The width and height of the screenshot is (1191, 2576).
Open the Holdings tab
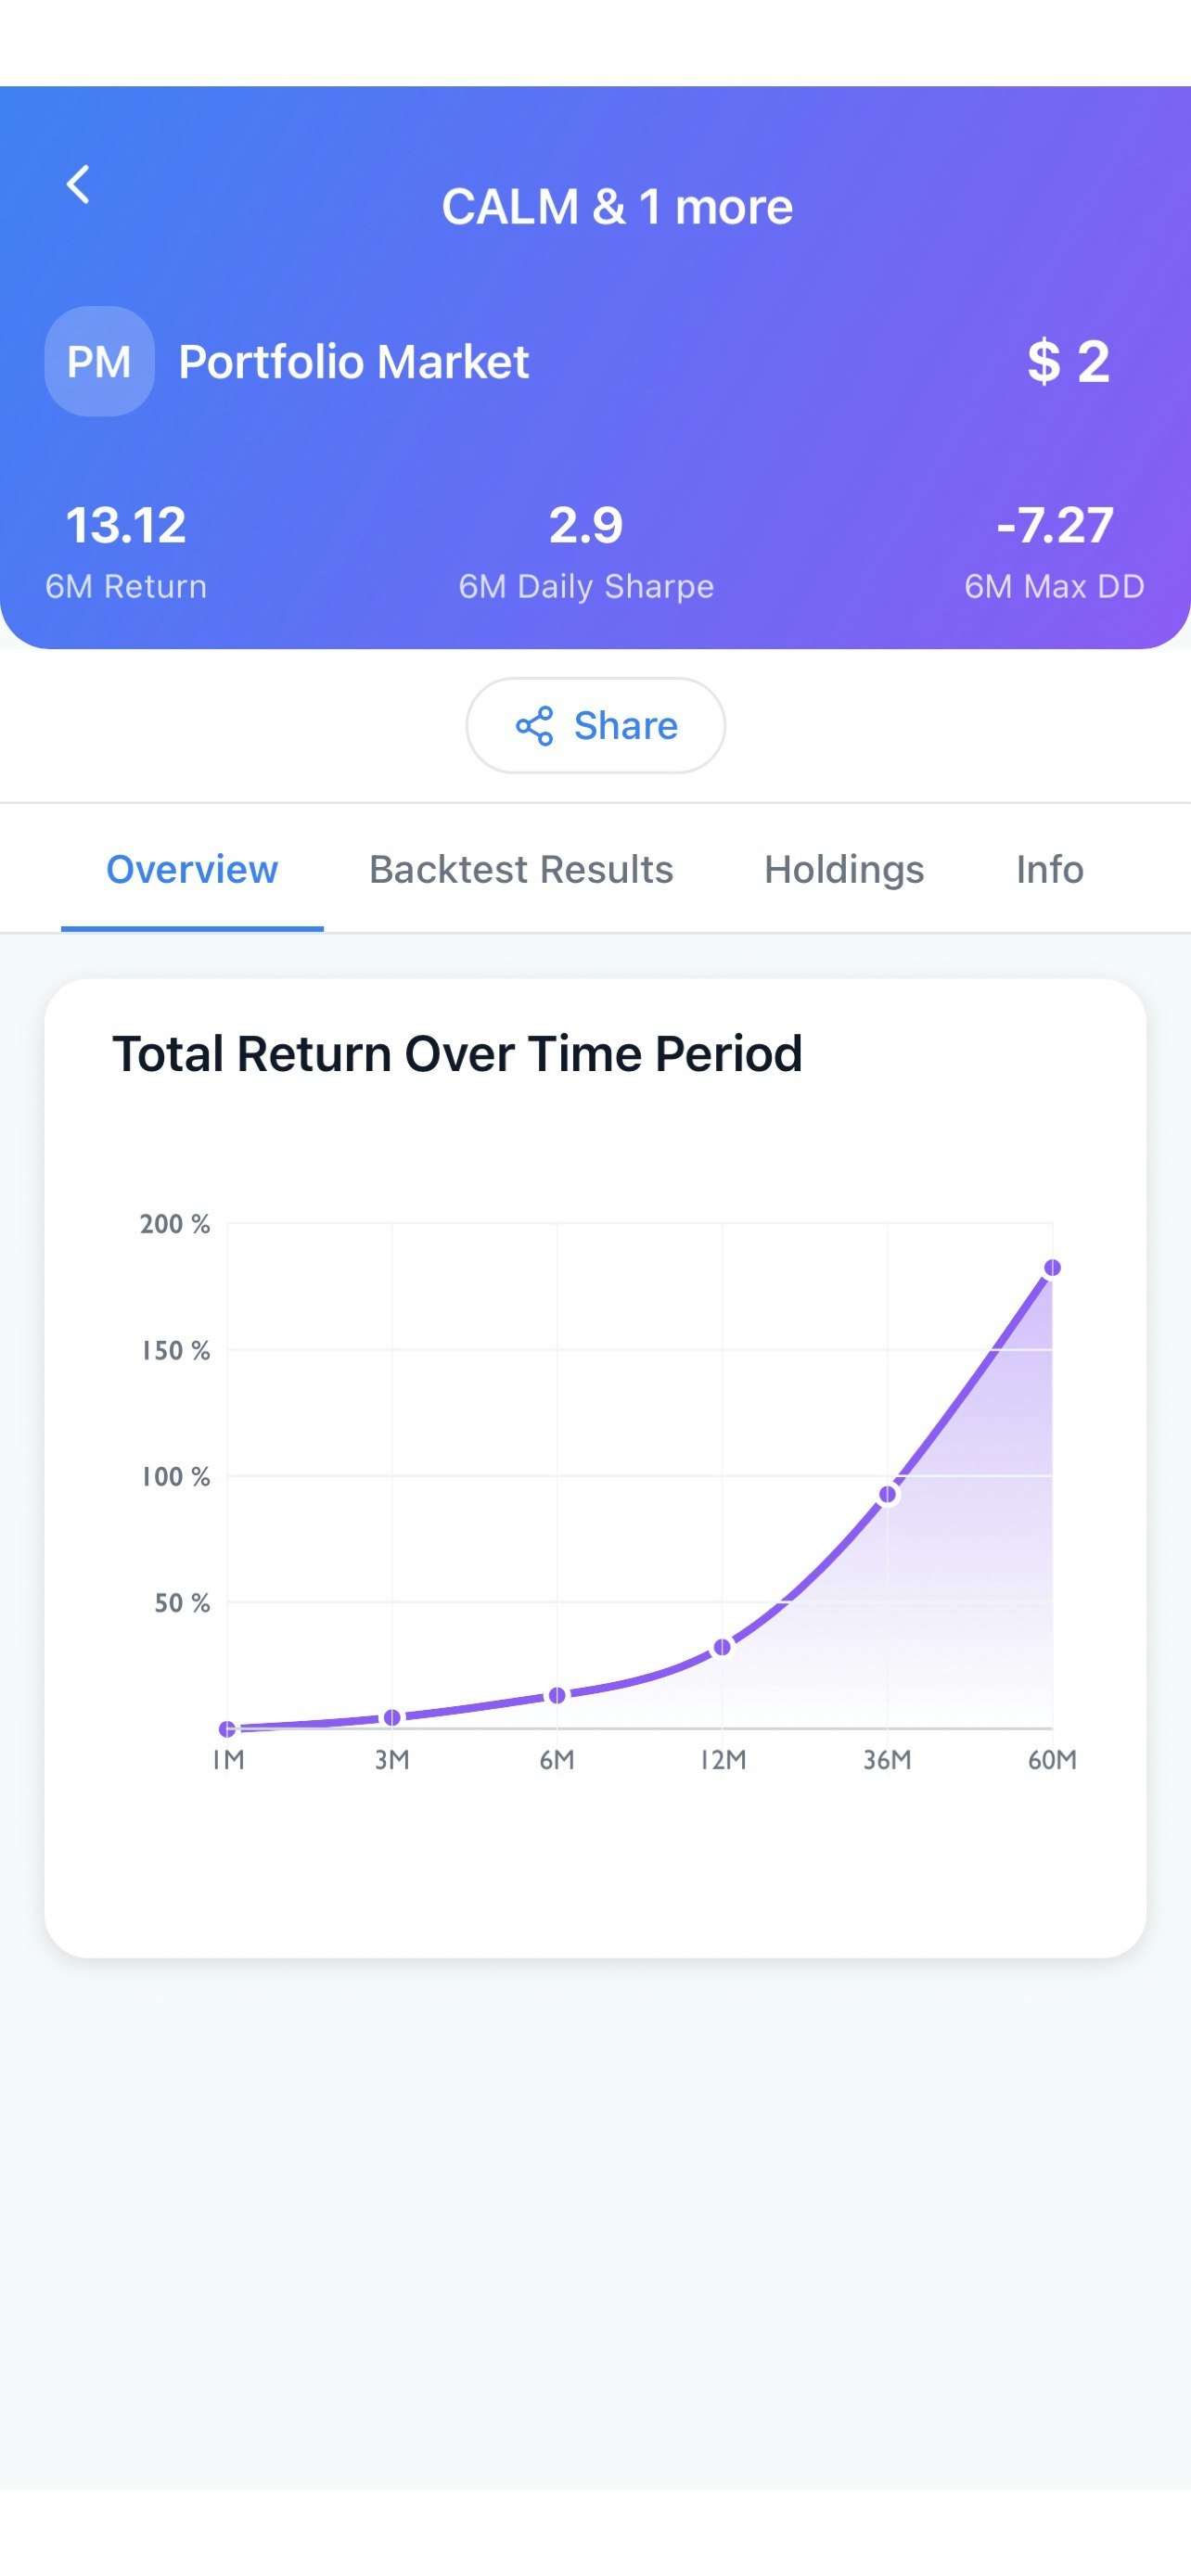coord(843,869)
